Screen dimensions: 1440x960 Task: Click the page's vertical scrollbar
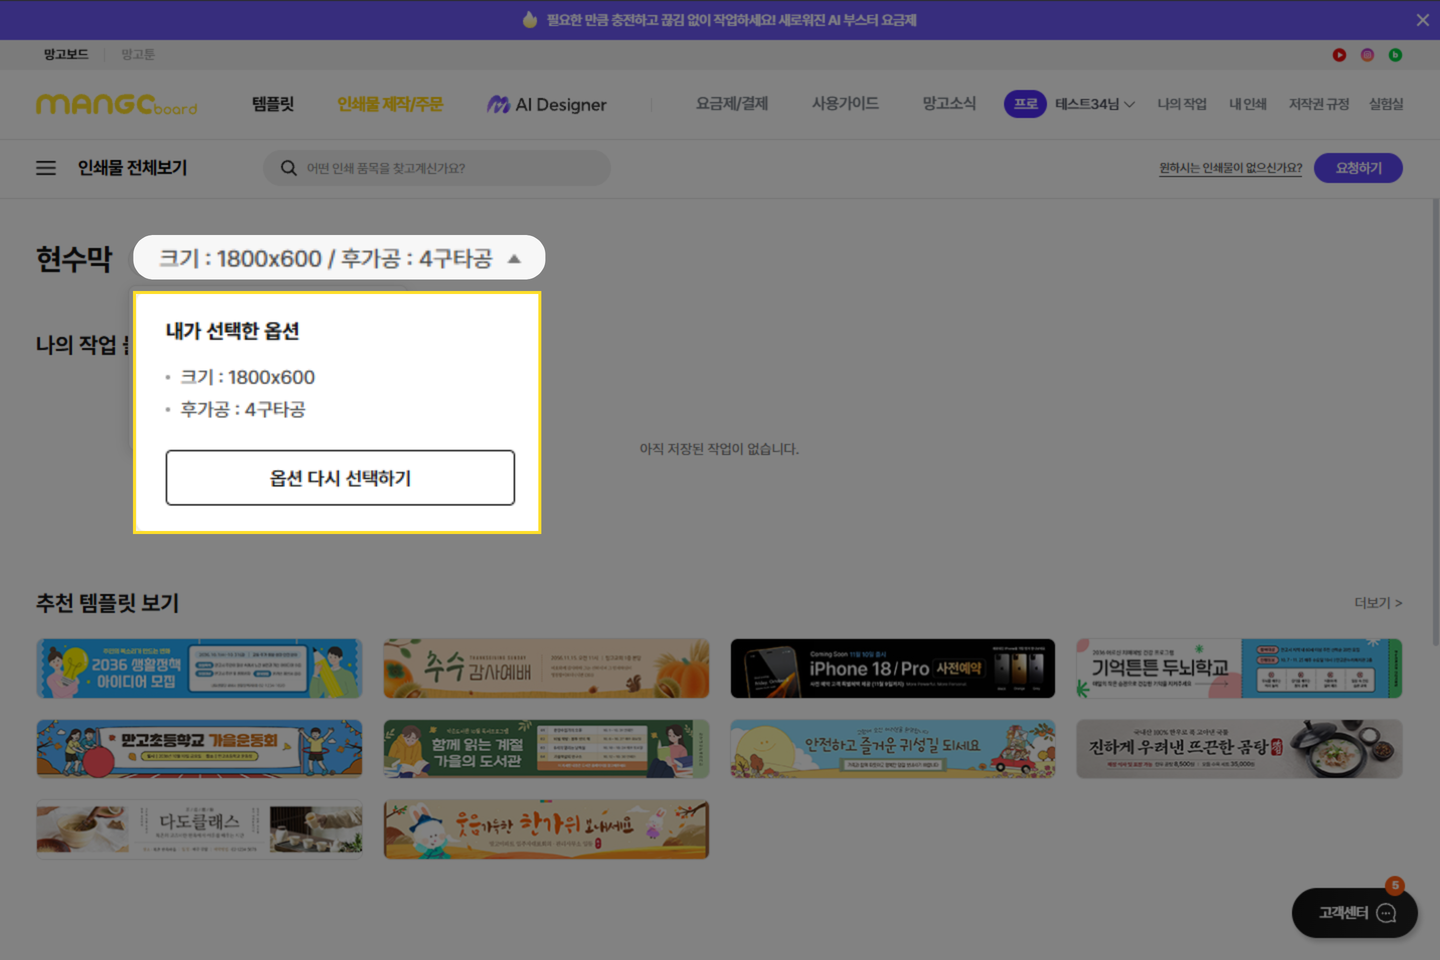point(1436,420)
